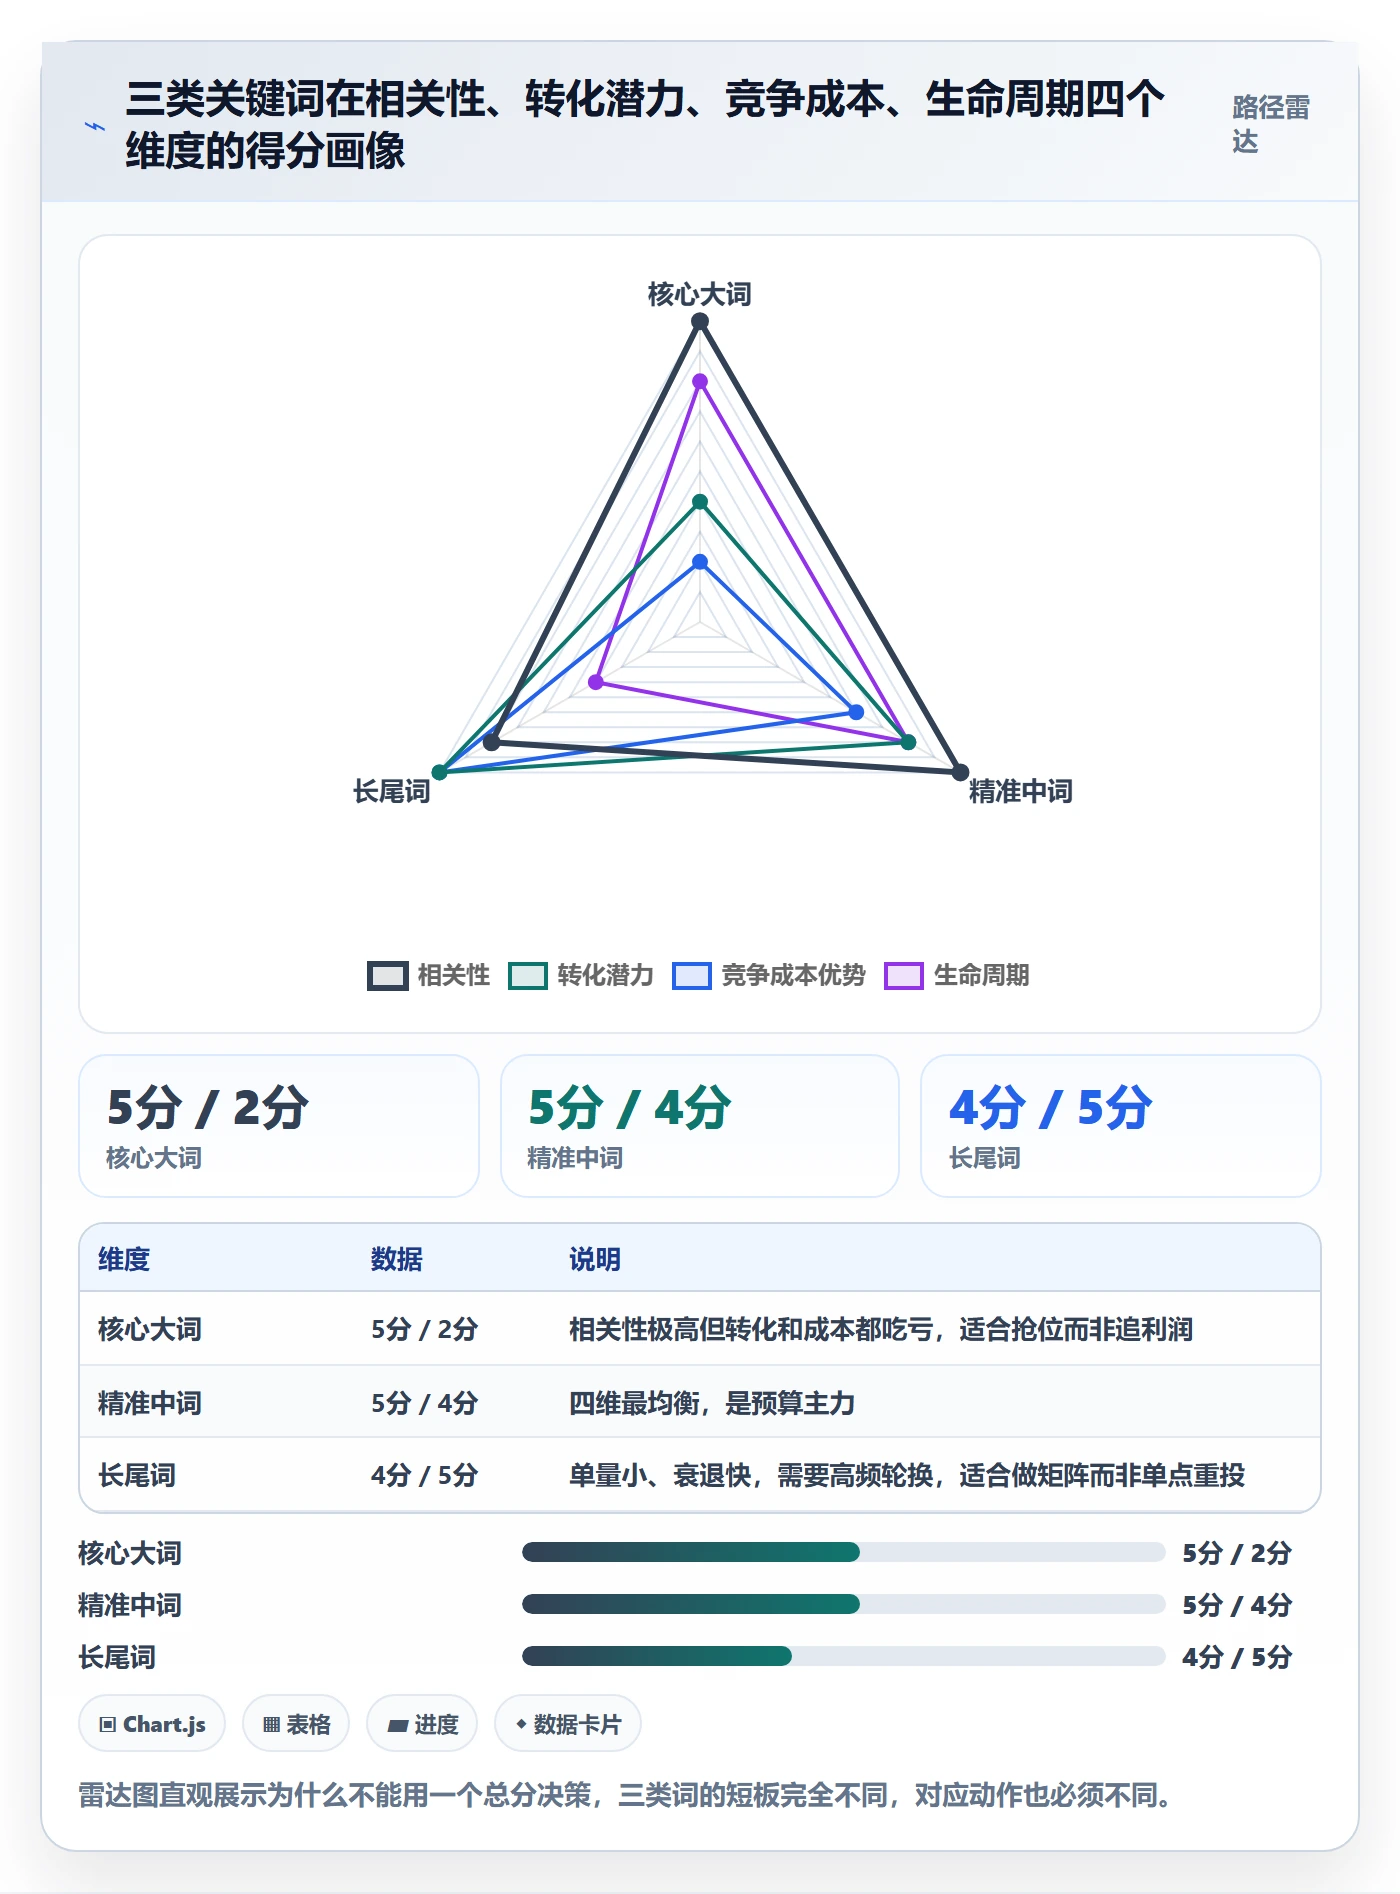Toggle the 转化潜力 legend box

coord(528,975)
